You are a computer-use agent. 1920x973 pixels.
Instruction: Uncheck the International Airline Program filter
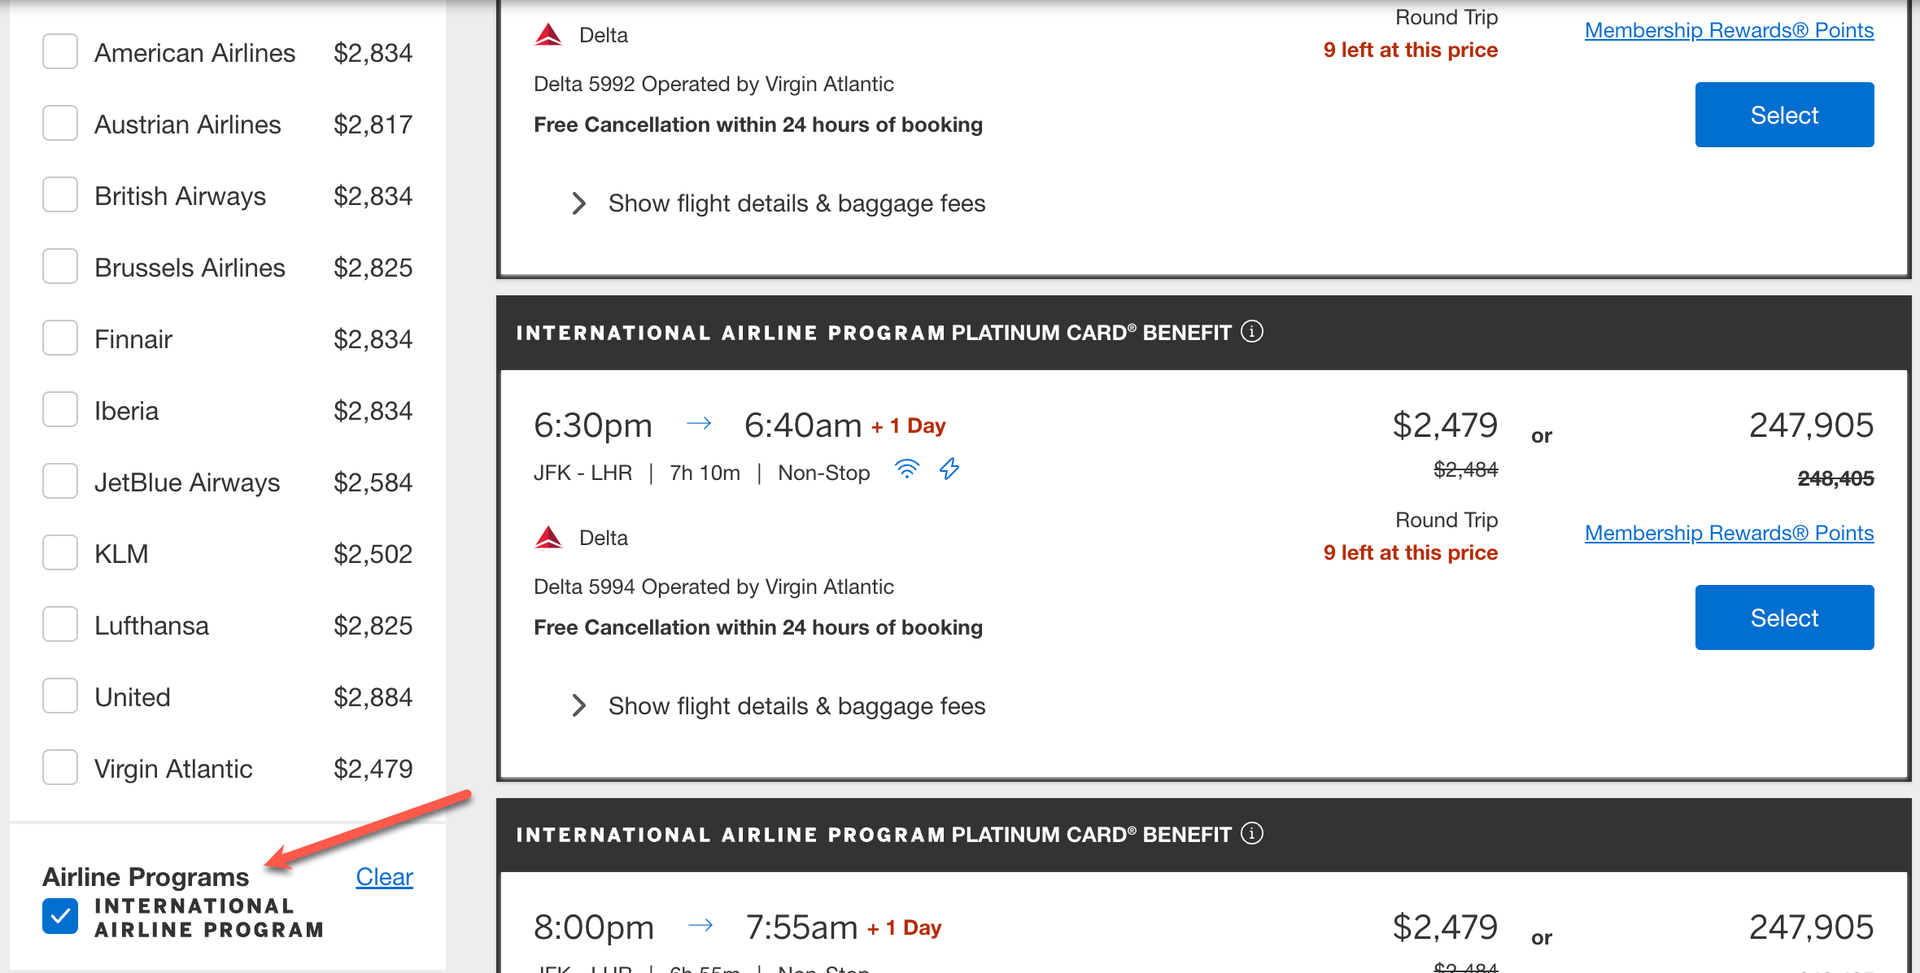[x=60, y=916]
